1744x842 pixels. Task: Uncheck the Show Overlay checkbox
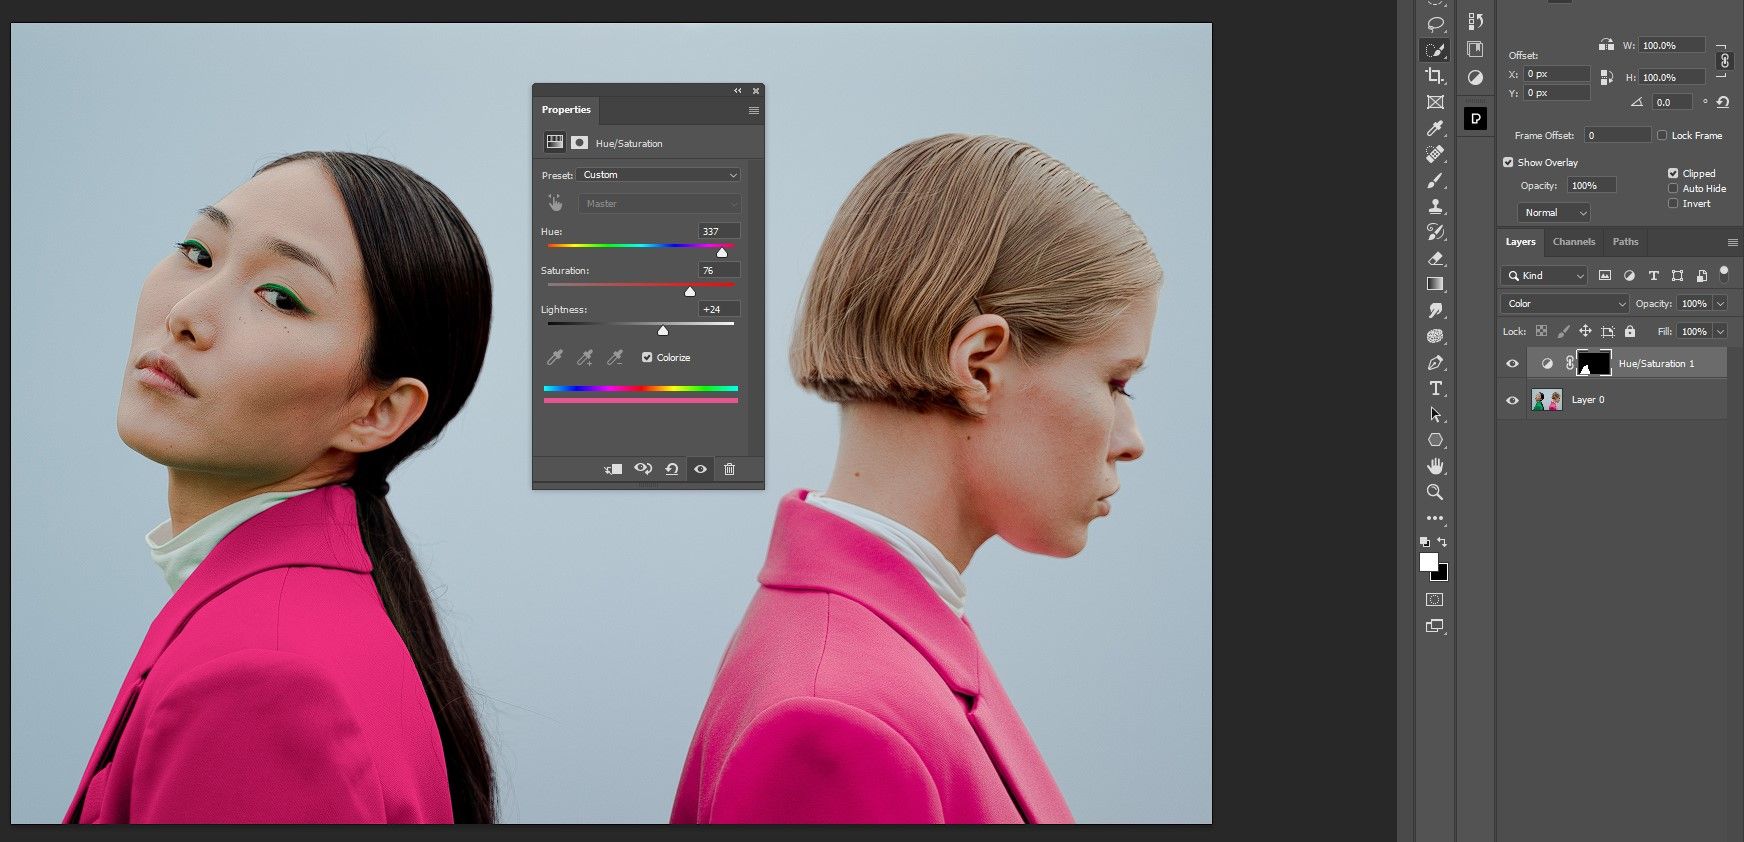1508,162
